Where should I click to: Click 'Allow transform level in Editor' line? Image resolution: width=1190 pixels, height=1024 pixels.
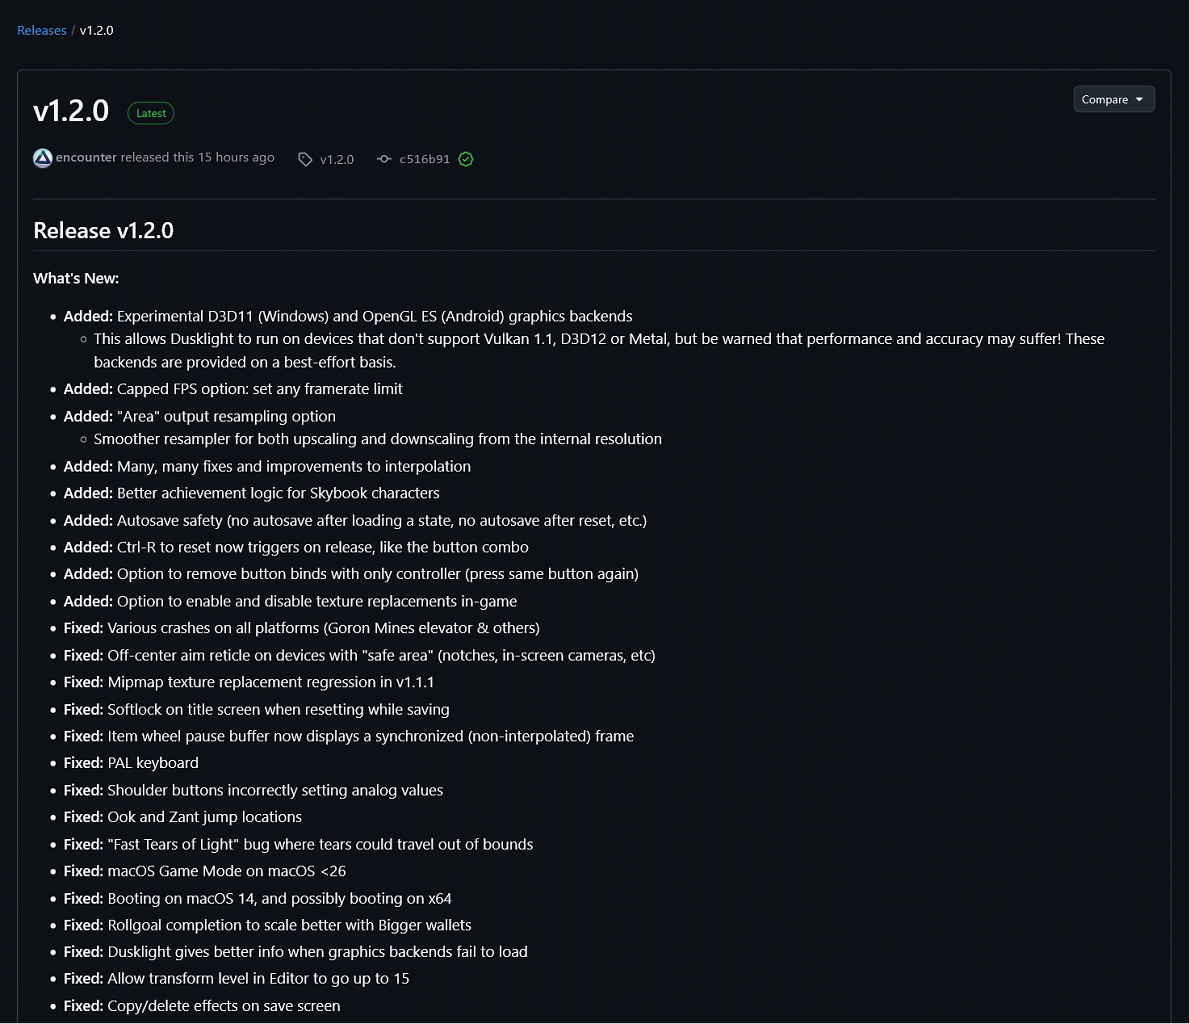(x=237, y=978)
